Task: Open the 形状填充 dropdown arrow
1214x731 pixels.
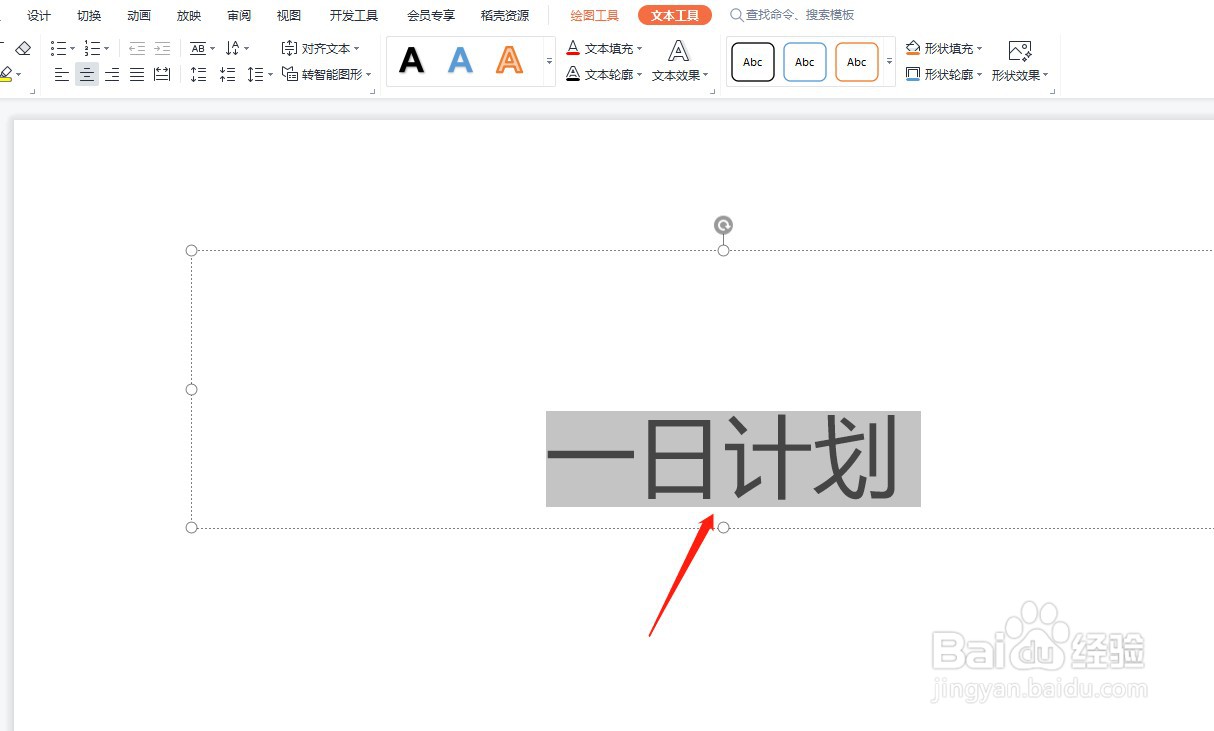Action: pos(979,48)
